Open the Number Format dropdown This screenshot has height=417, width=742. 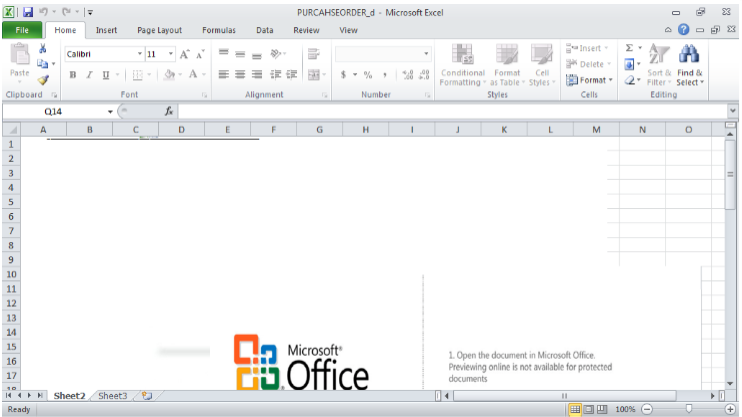coord(426,54)
